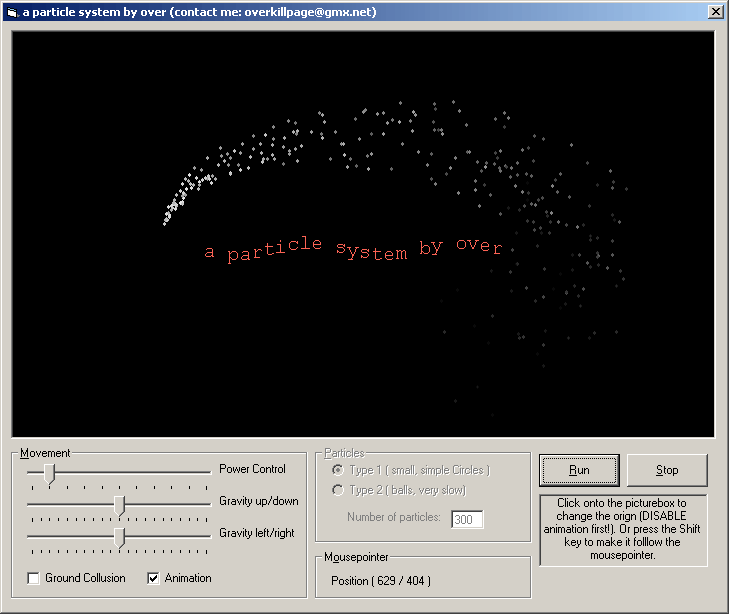Click the Power Control label

coord(252,469)
